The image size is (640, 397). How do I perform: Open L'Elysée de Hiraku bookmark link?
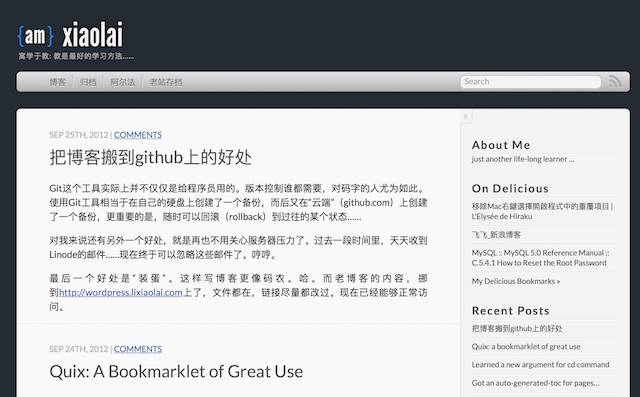(542, 211)
